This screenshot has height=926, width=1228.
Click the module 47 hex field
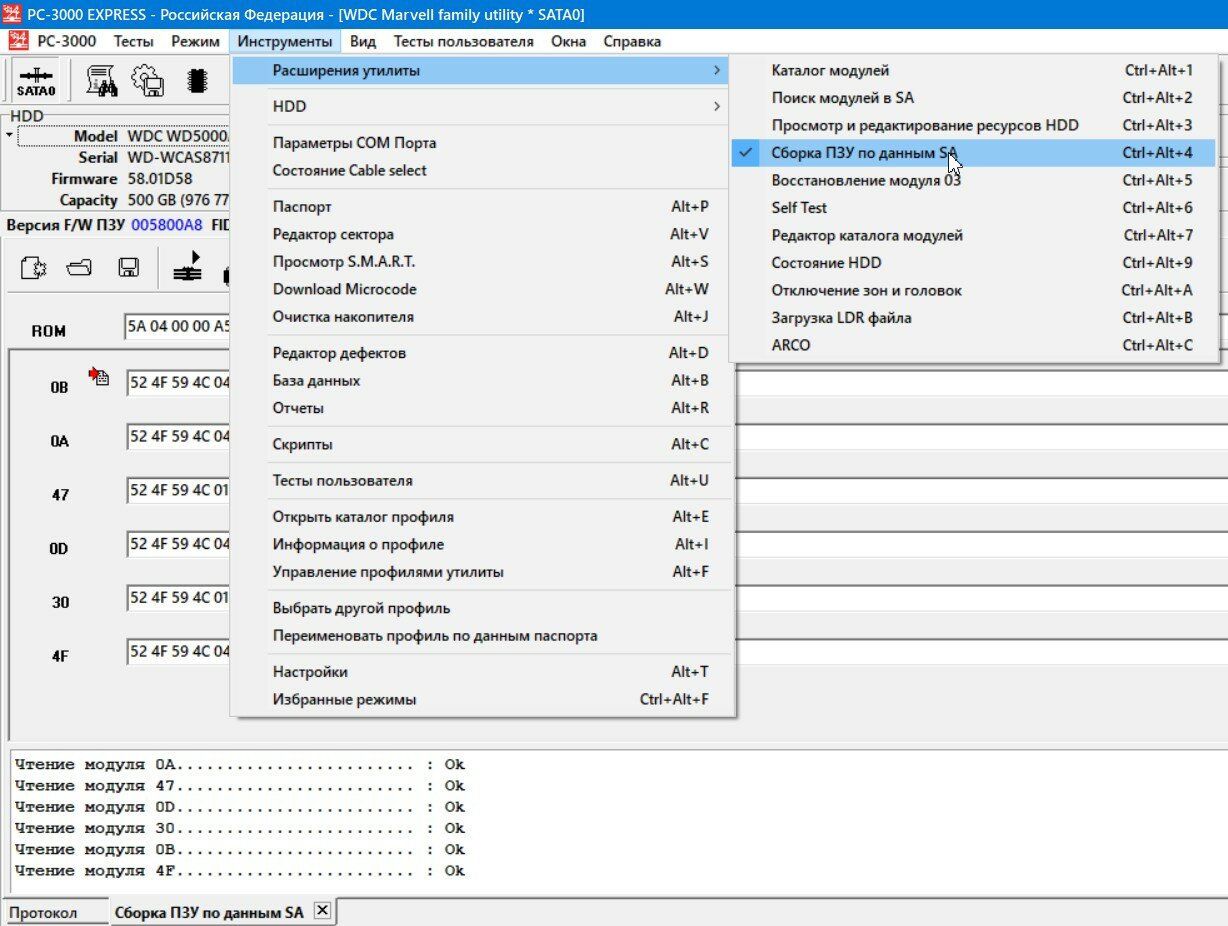coord(178,491)
